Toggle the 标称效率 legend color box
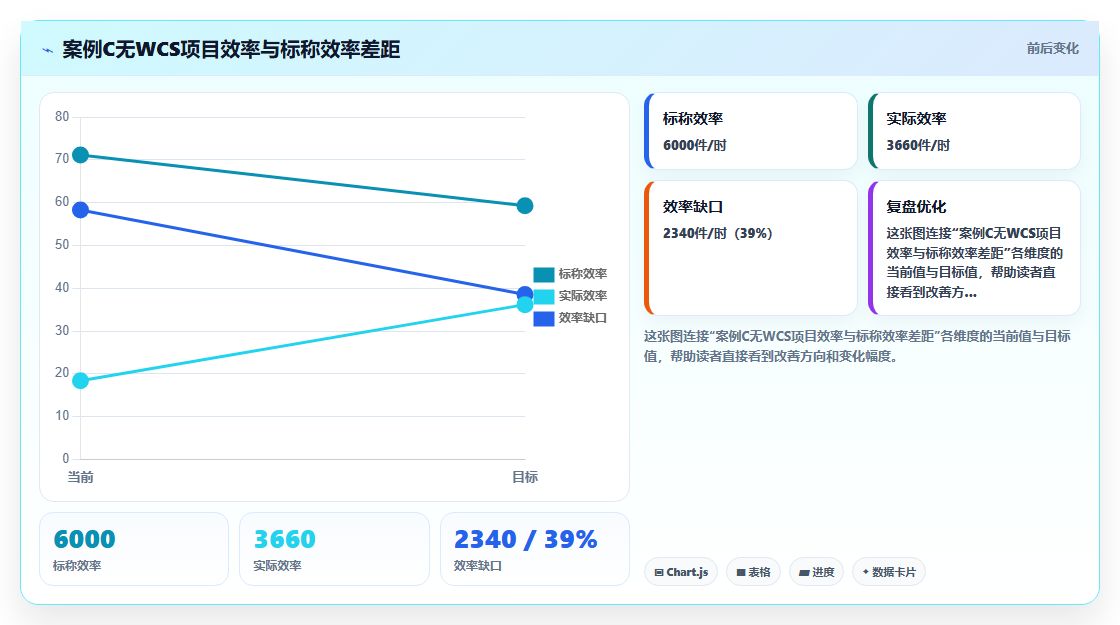The width and height of the screenshot is (1120, 625). pyautogui.click(x=544, y=274)
